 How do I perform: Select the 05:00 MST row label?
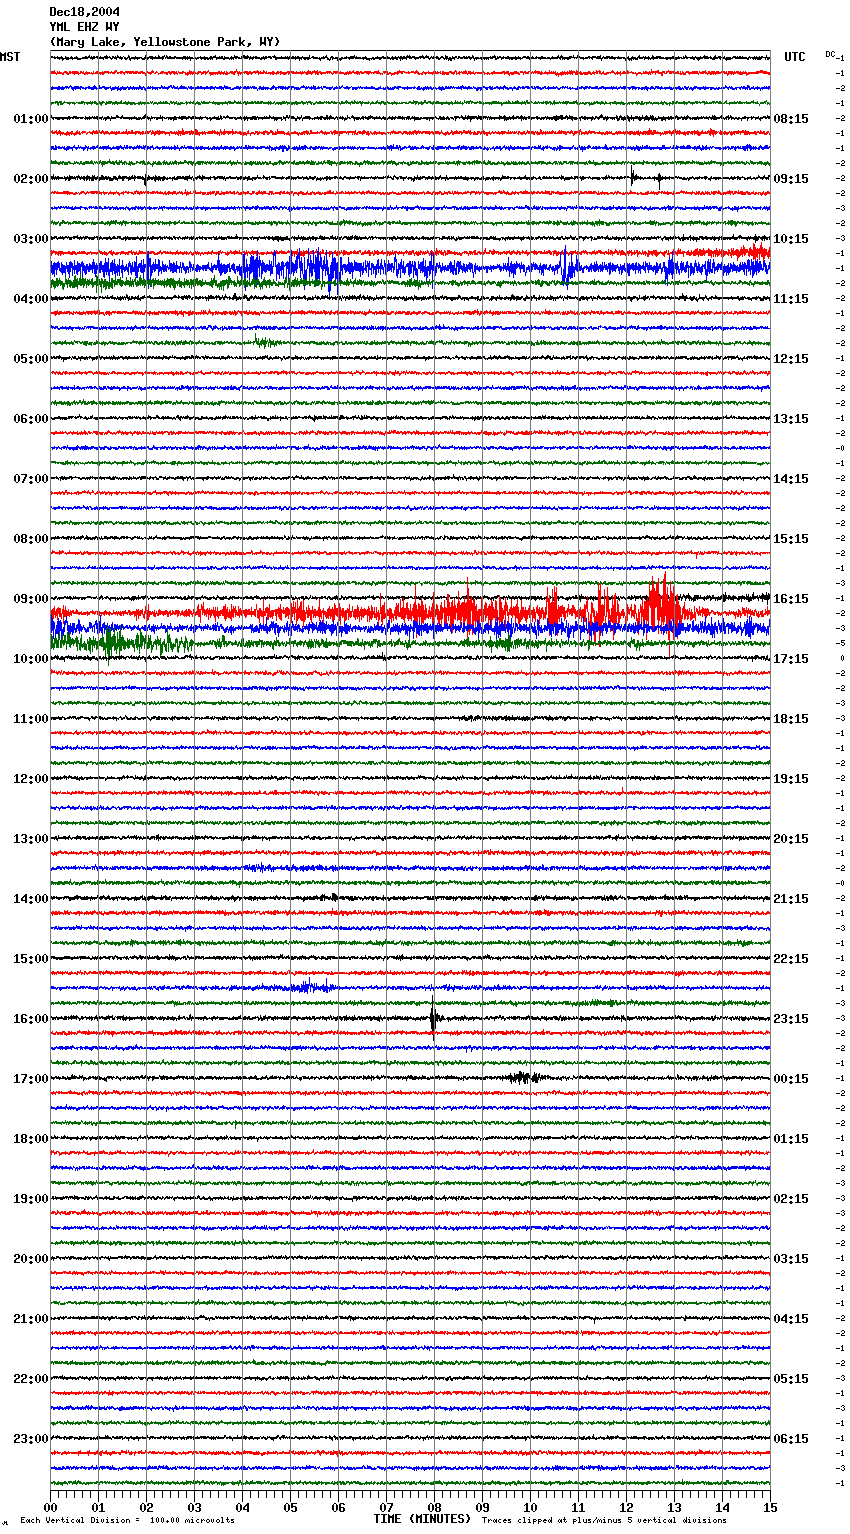pos(30,359)
